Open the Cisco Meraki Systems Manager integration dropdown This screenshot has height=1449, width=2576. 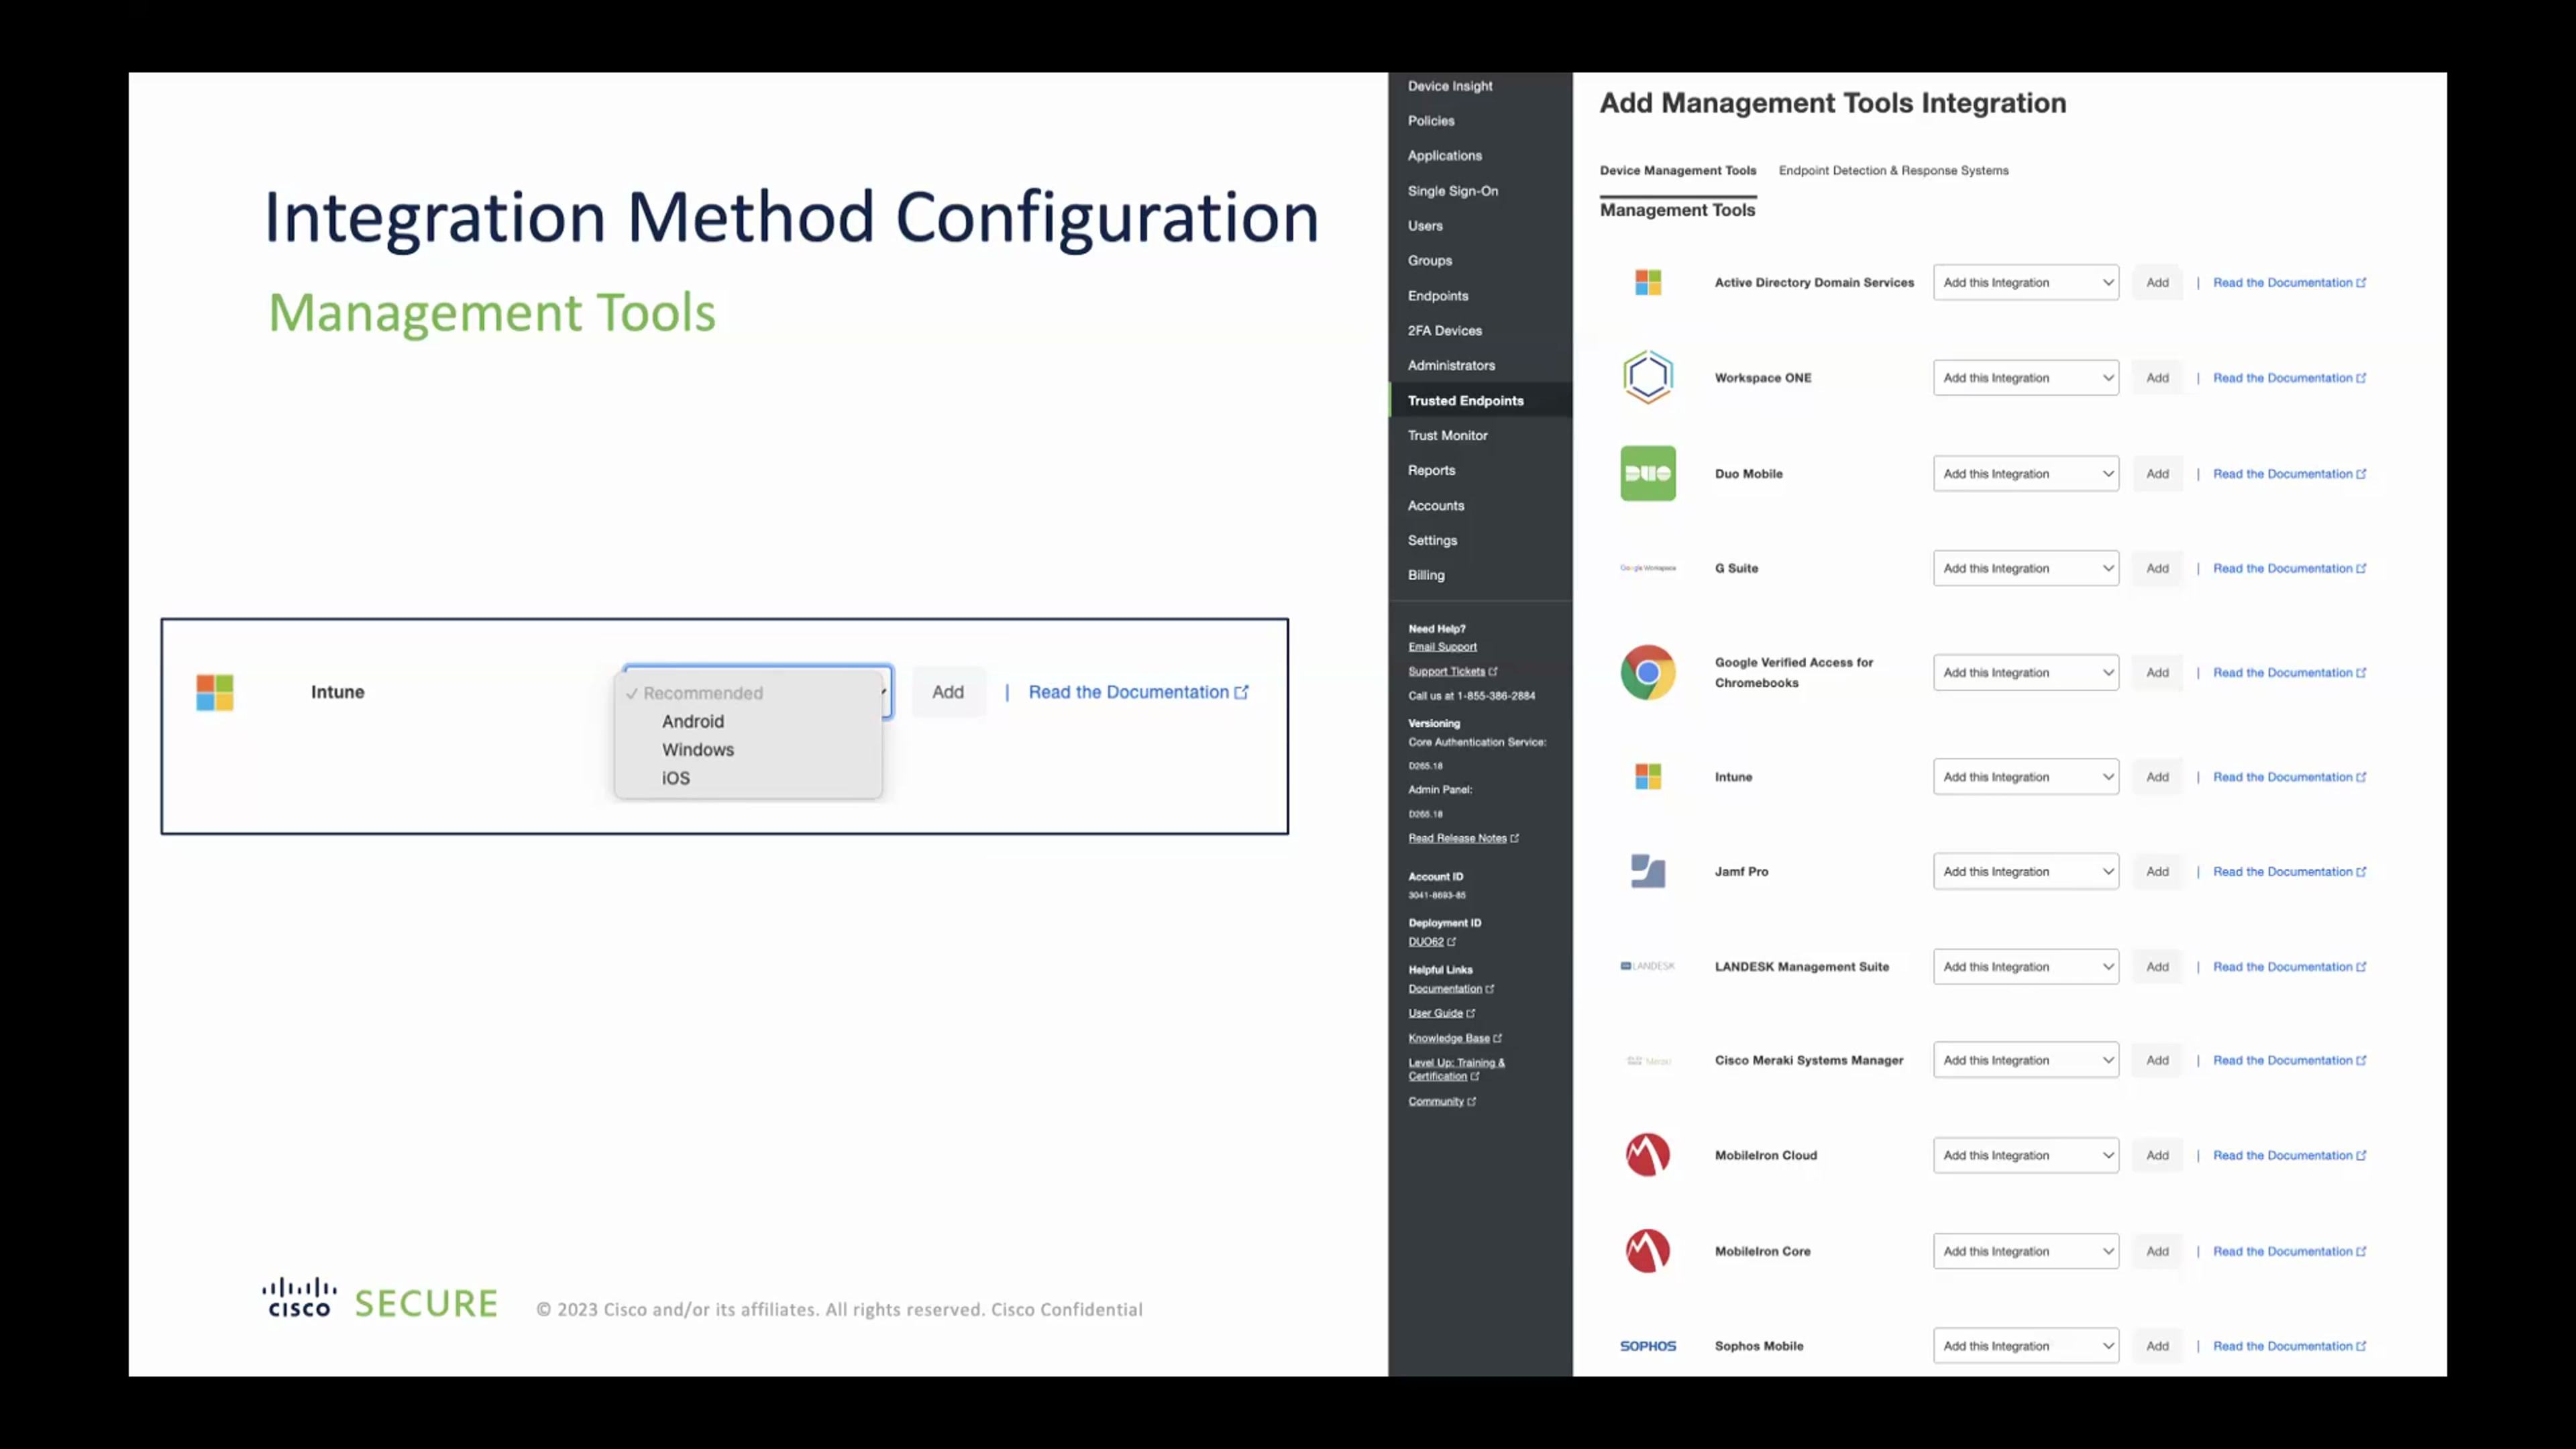pyautogui.click(x=2025, y=1060)
